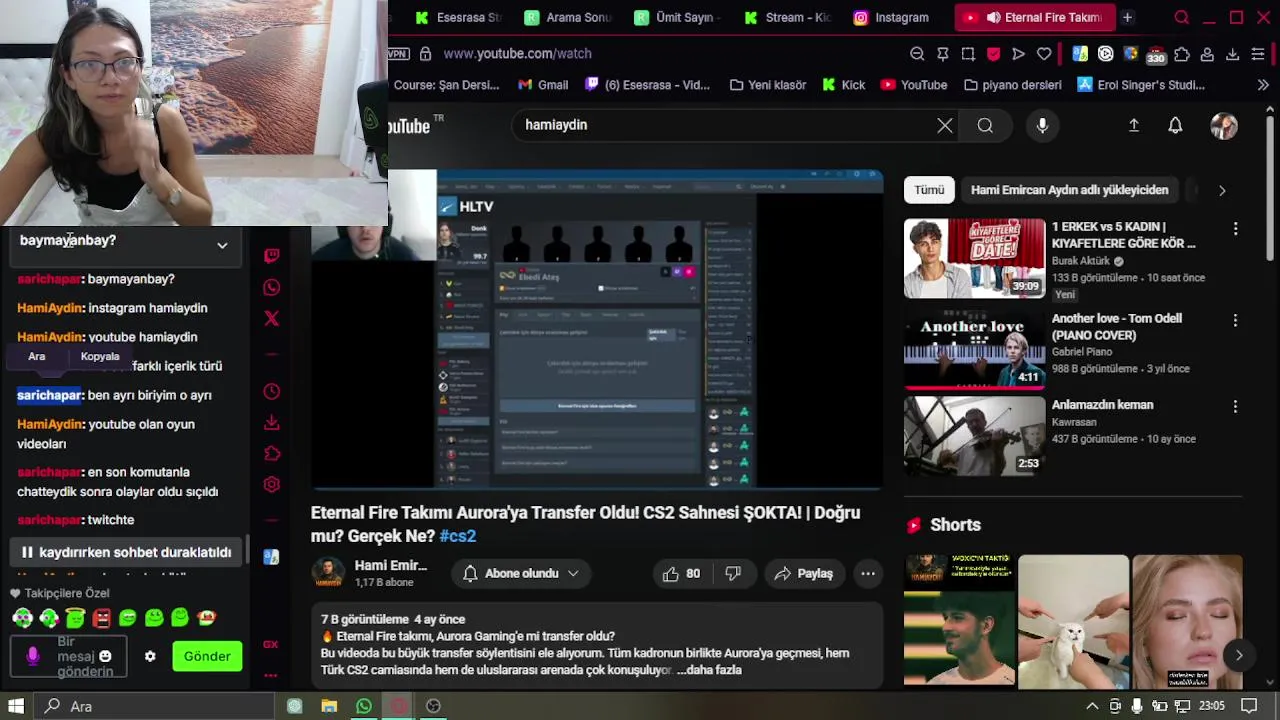Expand the Abone olundu subscription dropdown
Screen dimensions: 1280x720
coord(521,573)
